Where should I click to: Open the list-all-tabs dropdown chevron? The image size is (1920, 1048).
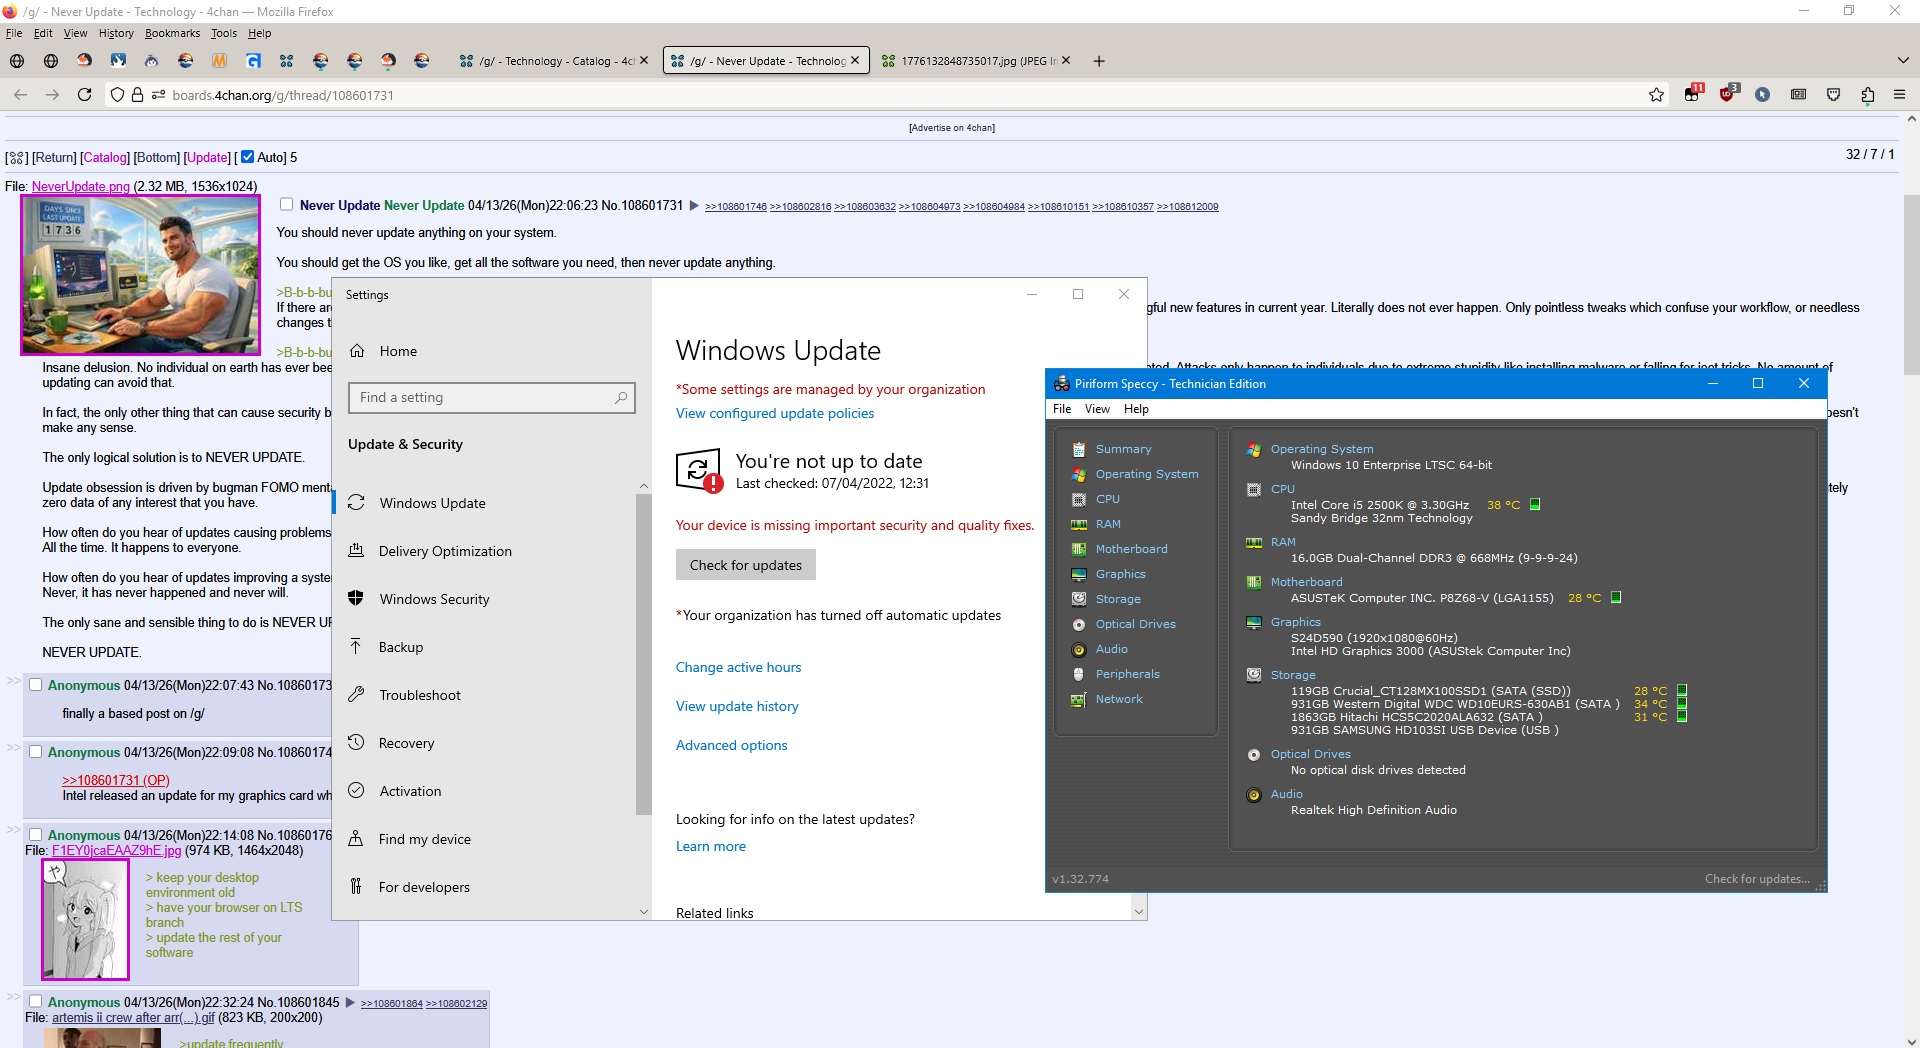pos(1902,61)
